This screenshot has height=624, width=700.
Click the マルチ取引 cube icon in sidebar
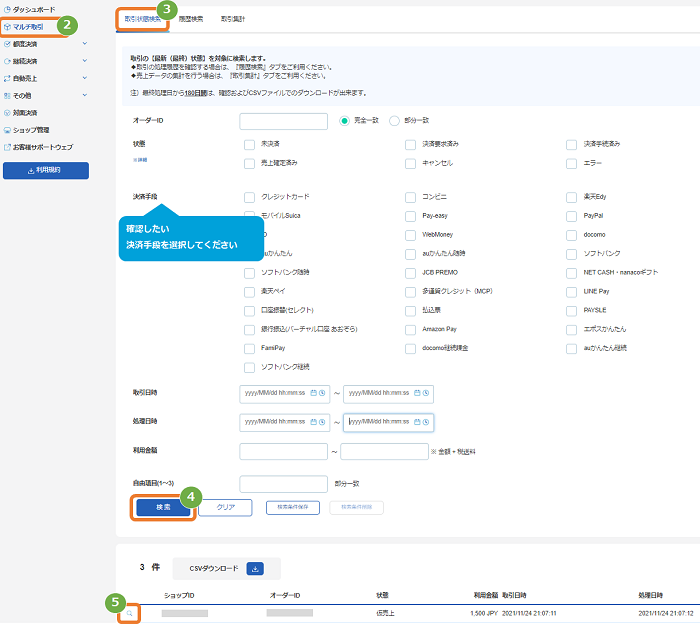click(x=7, y=27)
